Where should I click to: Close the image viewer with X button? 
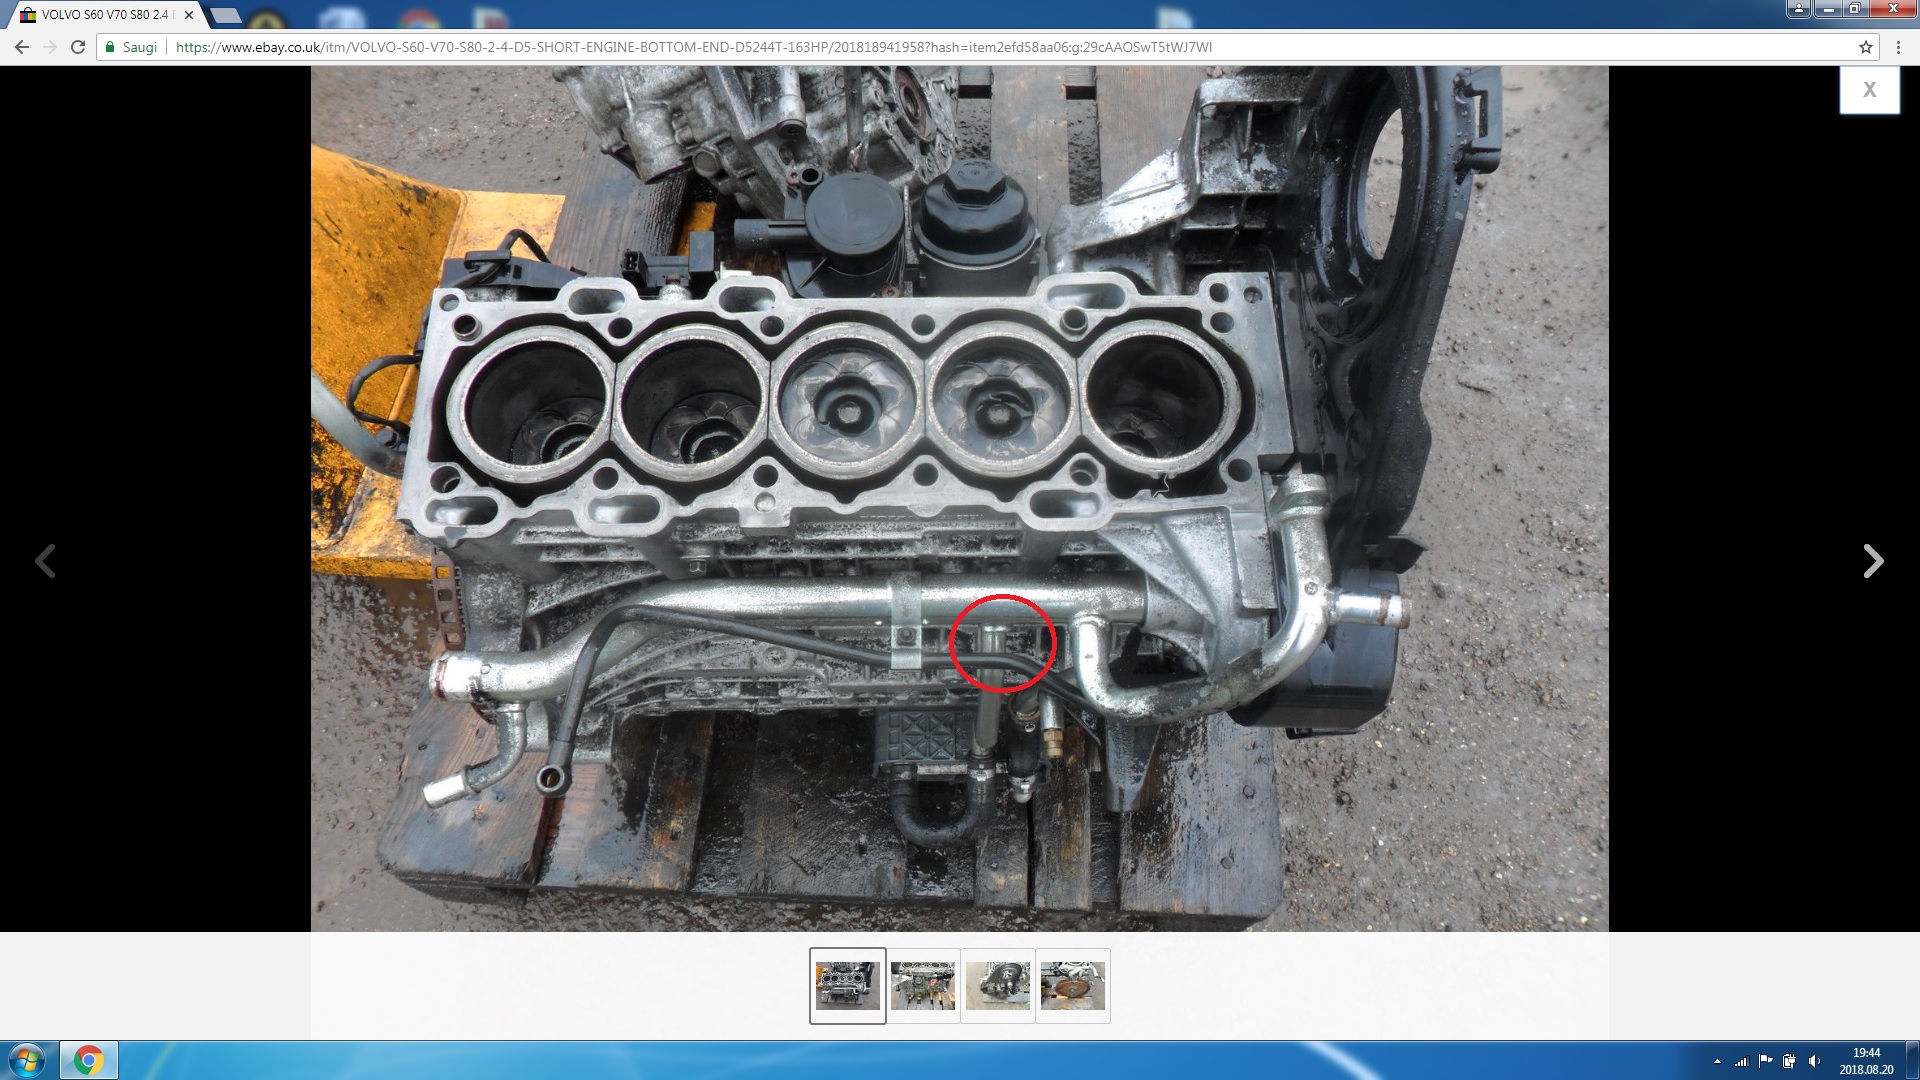(1869, 90)
